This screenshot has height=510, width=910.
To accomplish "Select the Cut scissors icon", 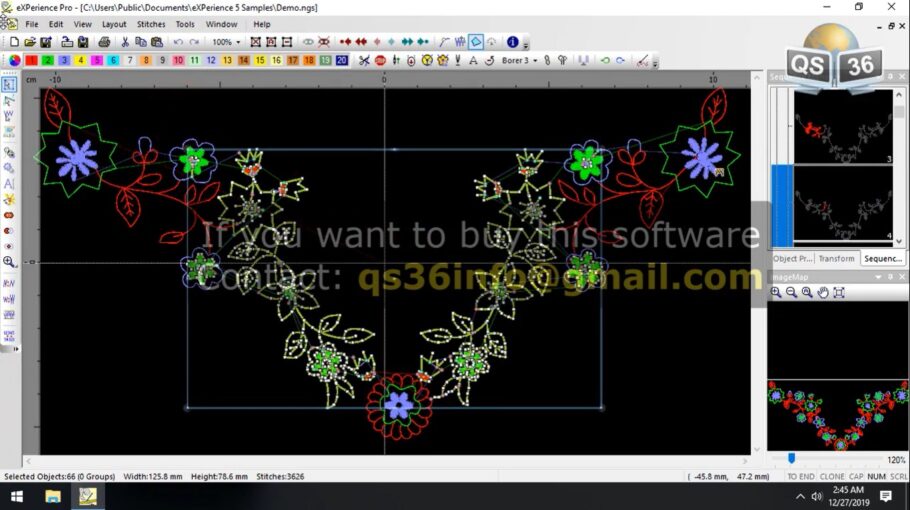I will (x=125, y=42).
